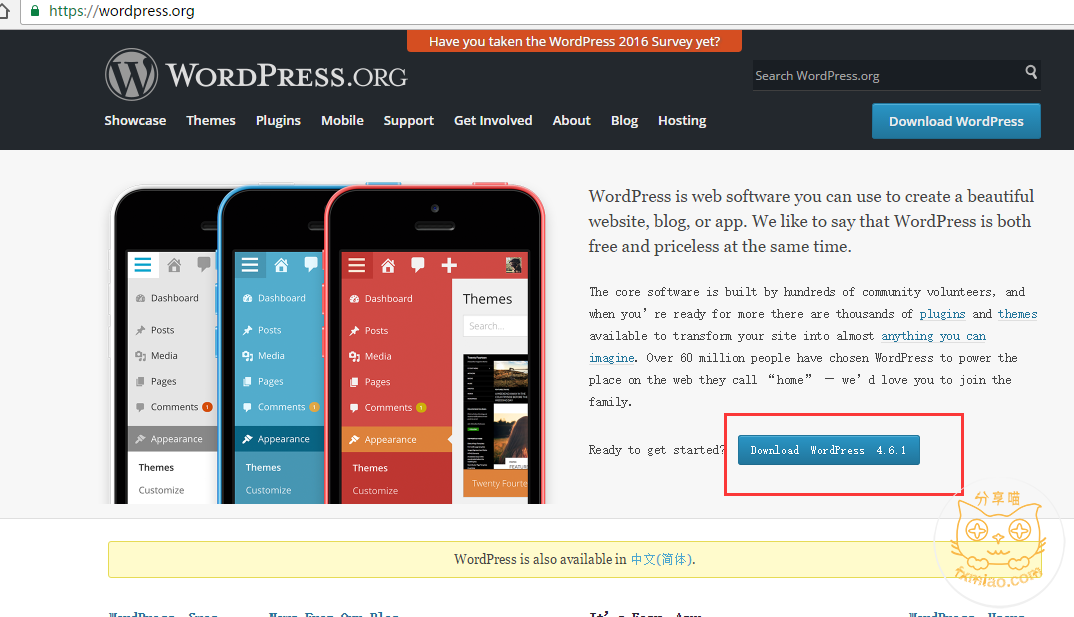The image size is (1074, 617).
Task: Focus the Search WordPress.org field
Action: tap(887, 75)
